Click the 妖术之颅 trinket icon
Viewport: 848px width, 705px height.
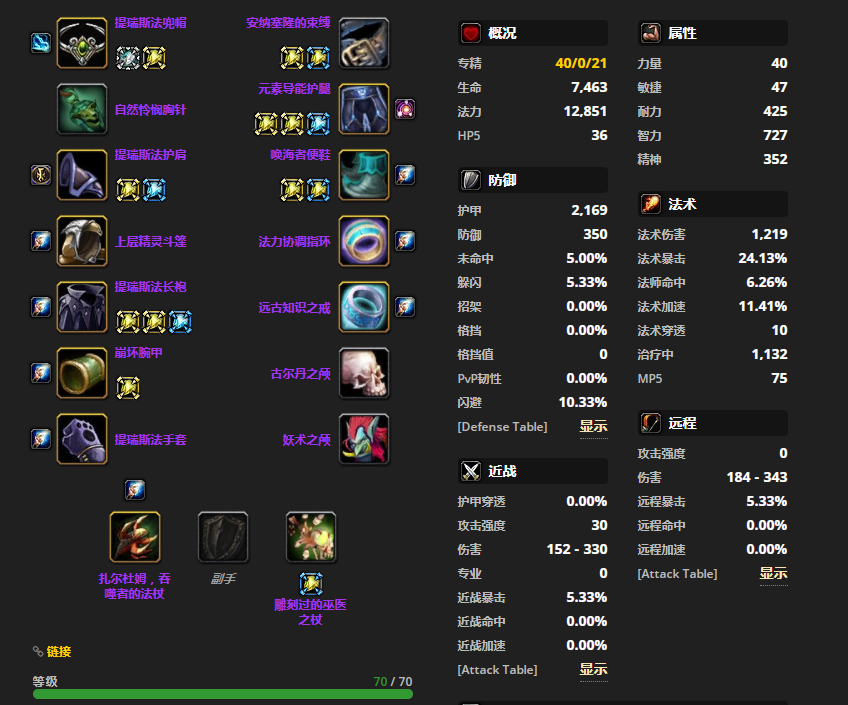point(364,439)
